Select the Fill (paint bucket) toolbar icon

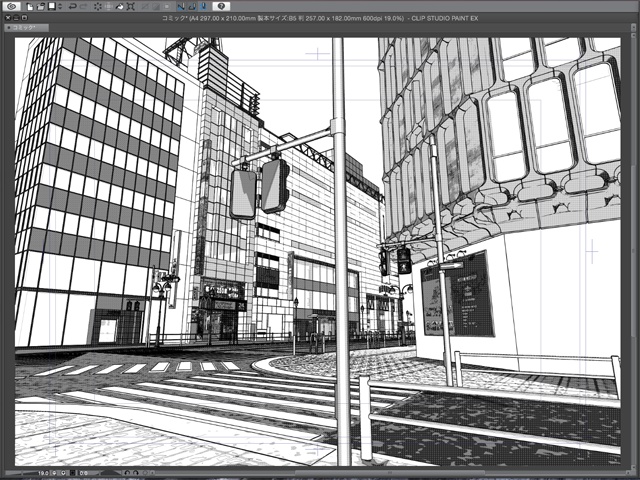(120, 7)
